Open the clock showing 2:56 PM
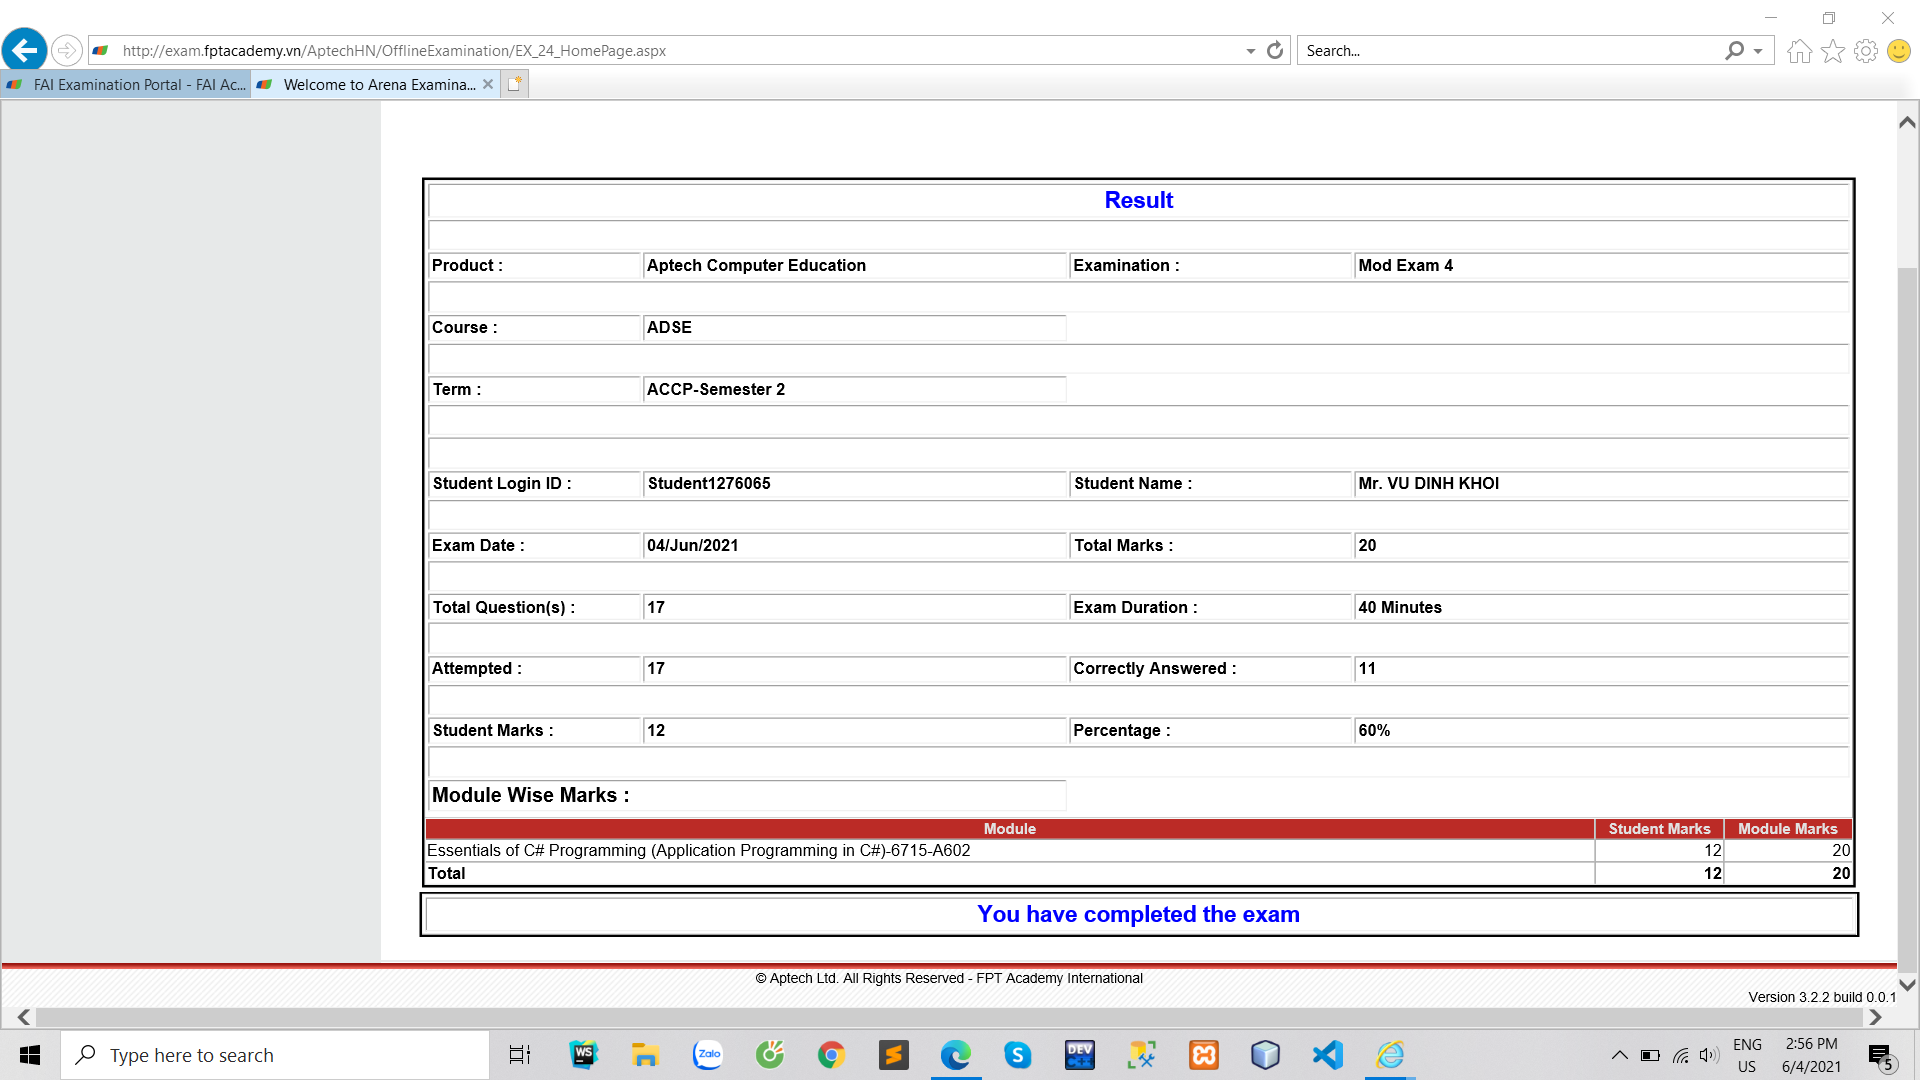Screen dimensions: 1920x1080 pyautogui.click(x=1811, y=1055)
